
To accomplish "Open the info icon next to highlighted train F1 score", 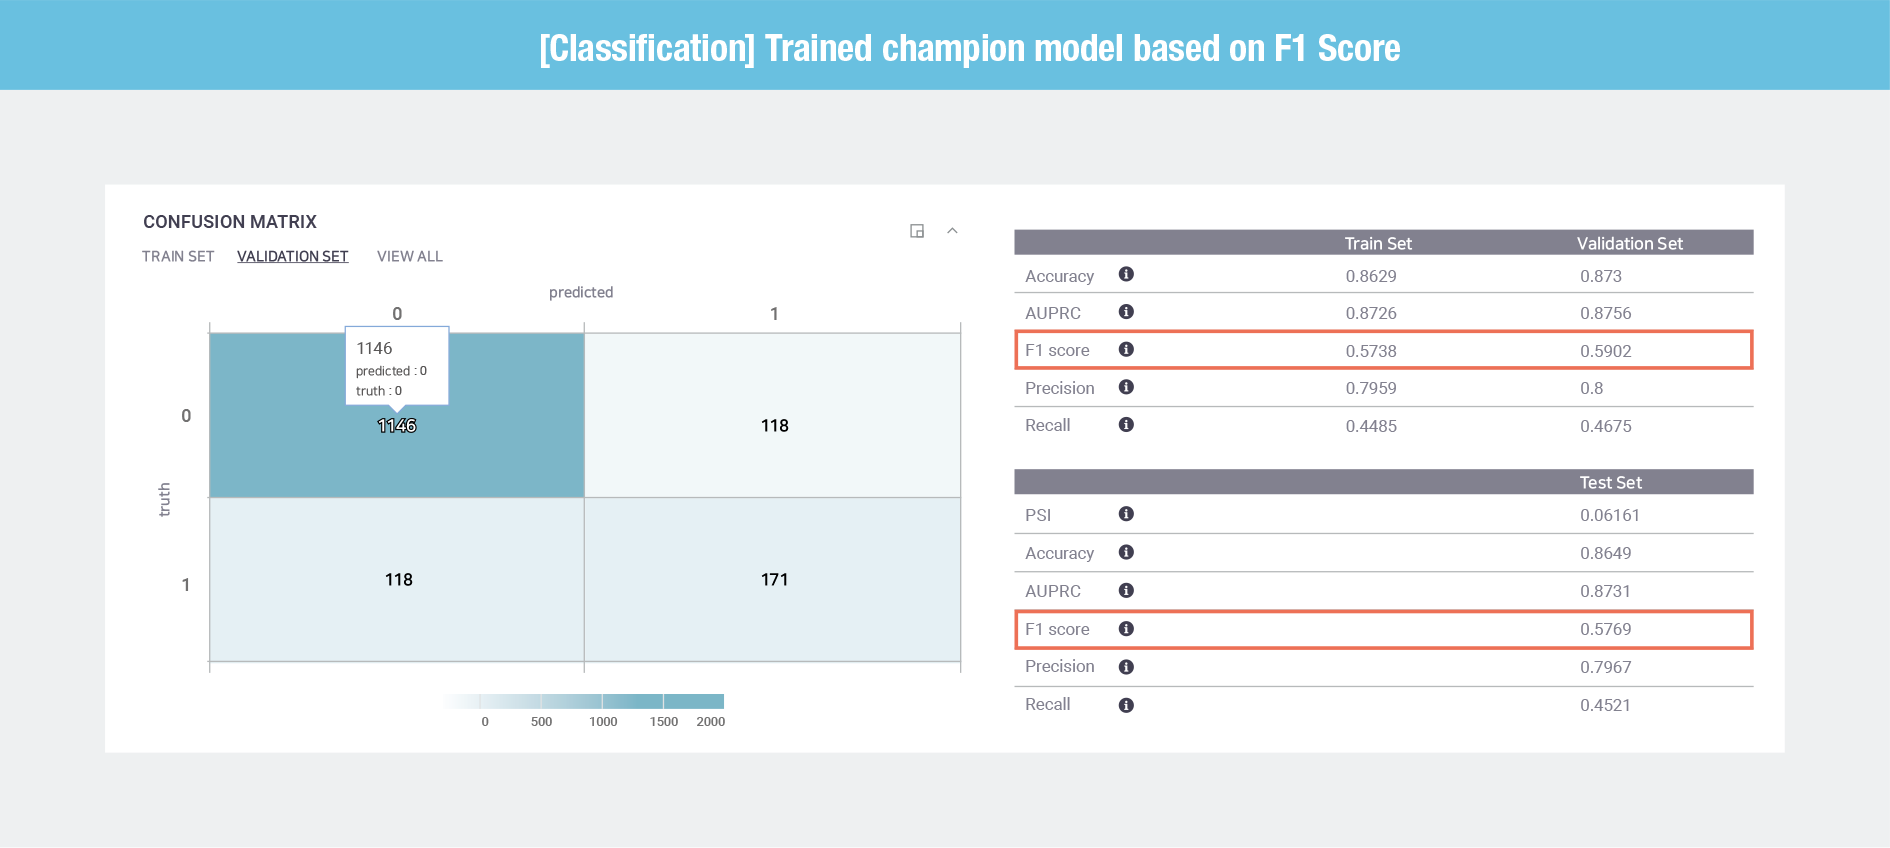I will click(1126, 349).
